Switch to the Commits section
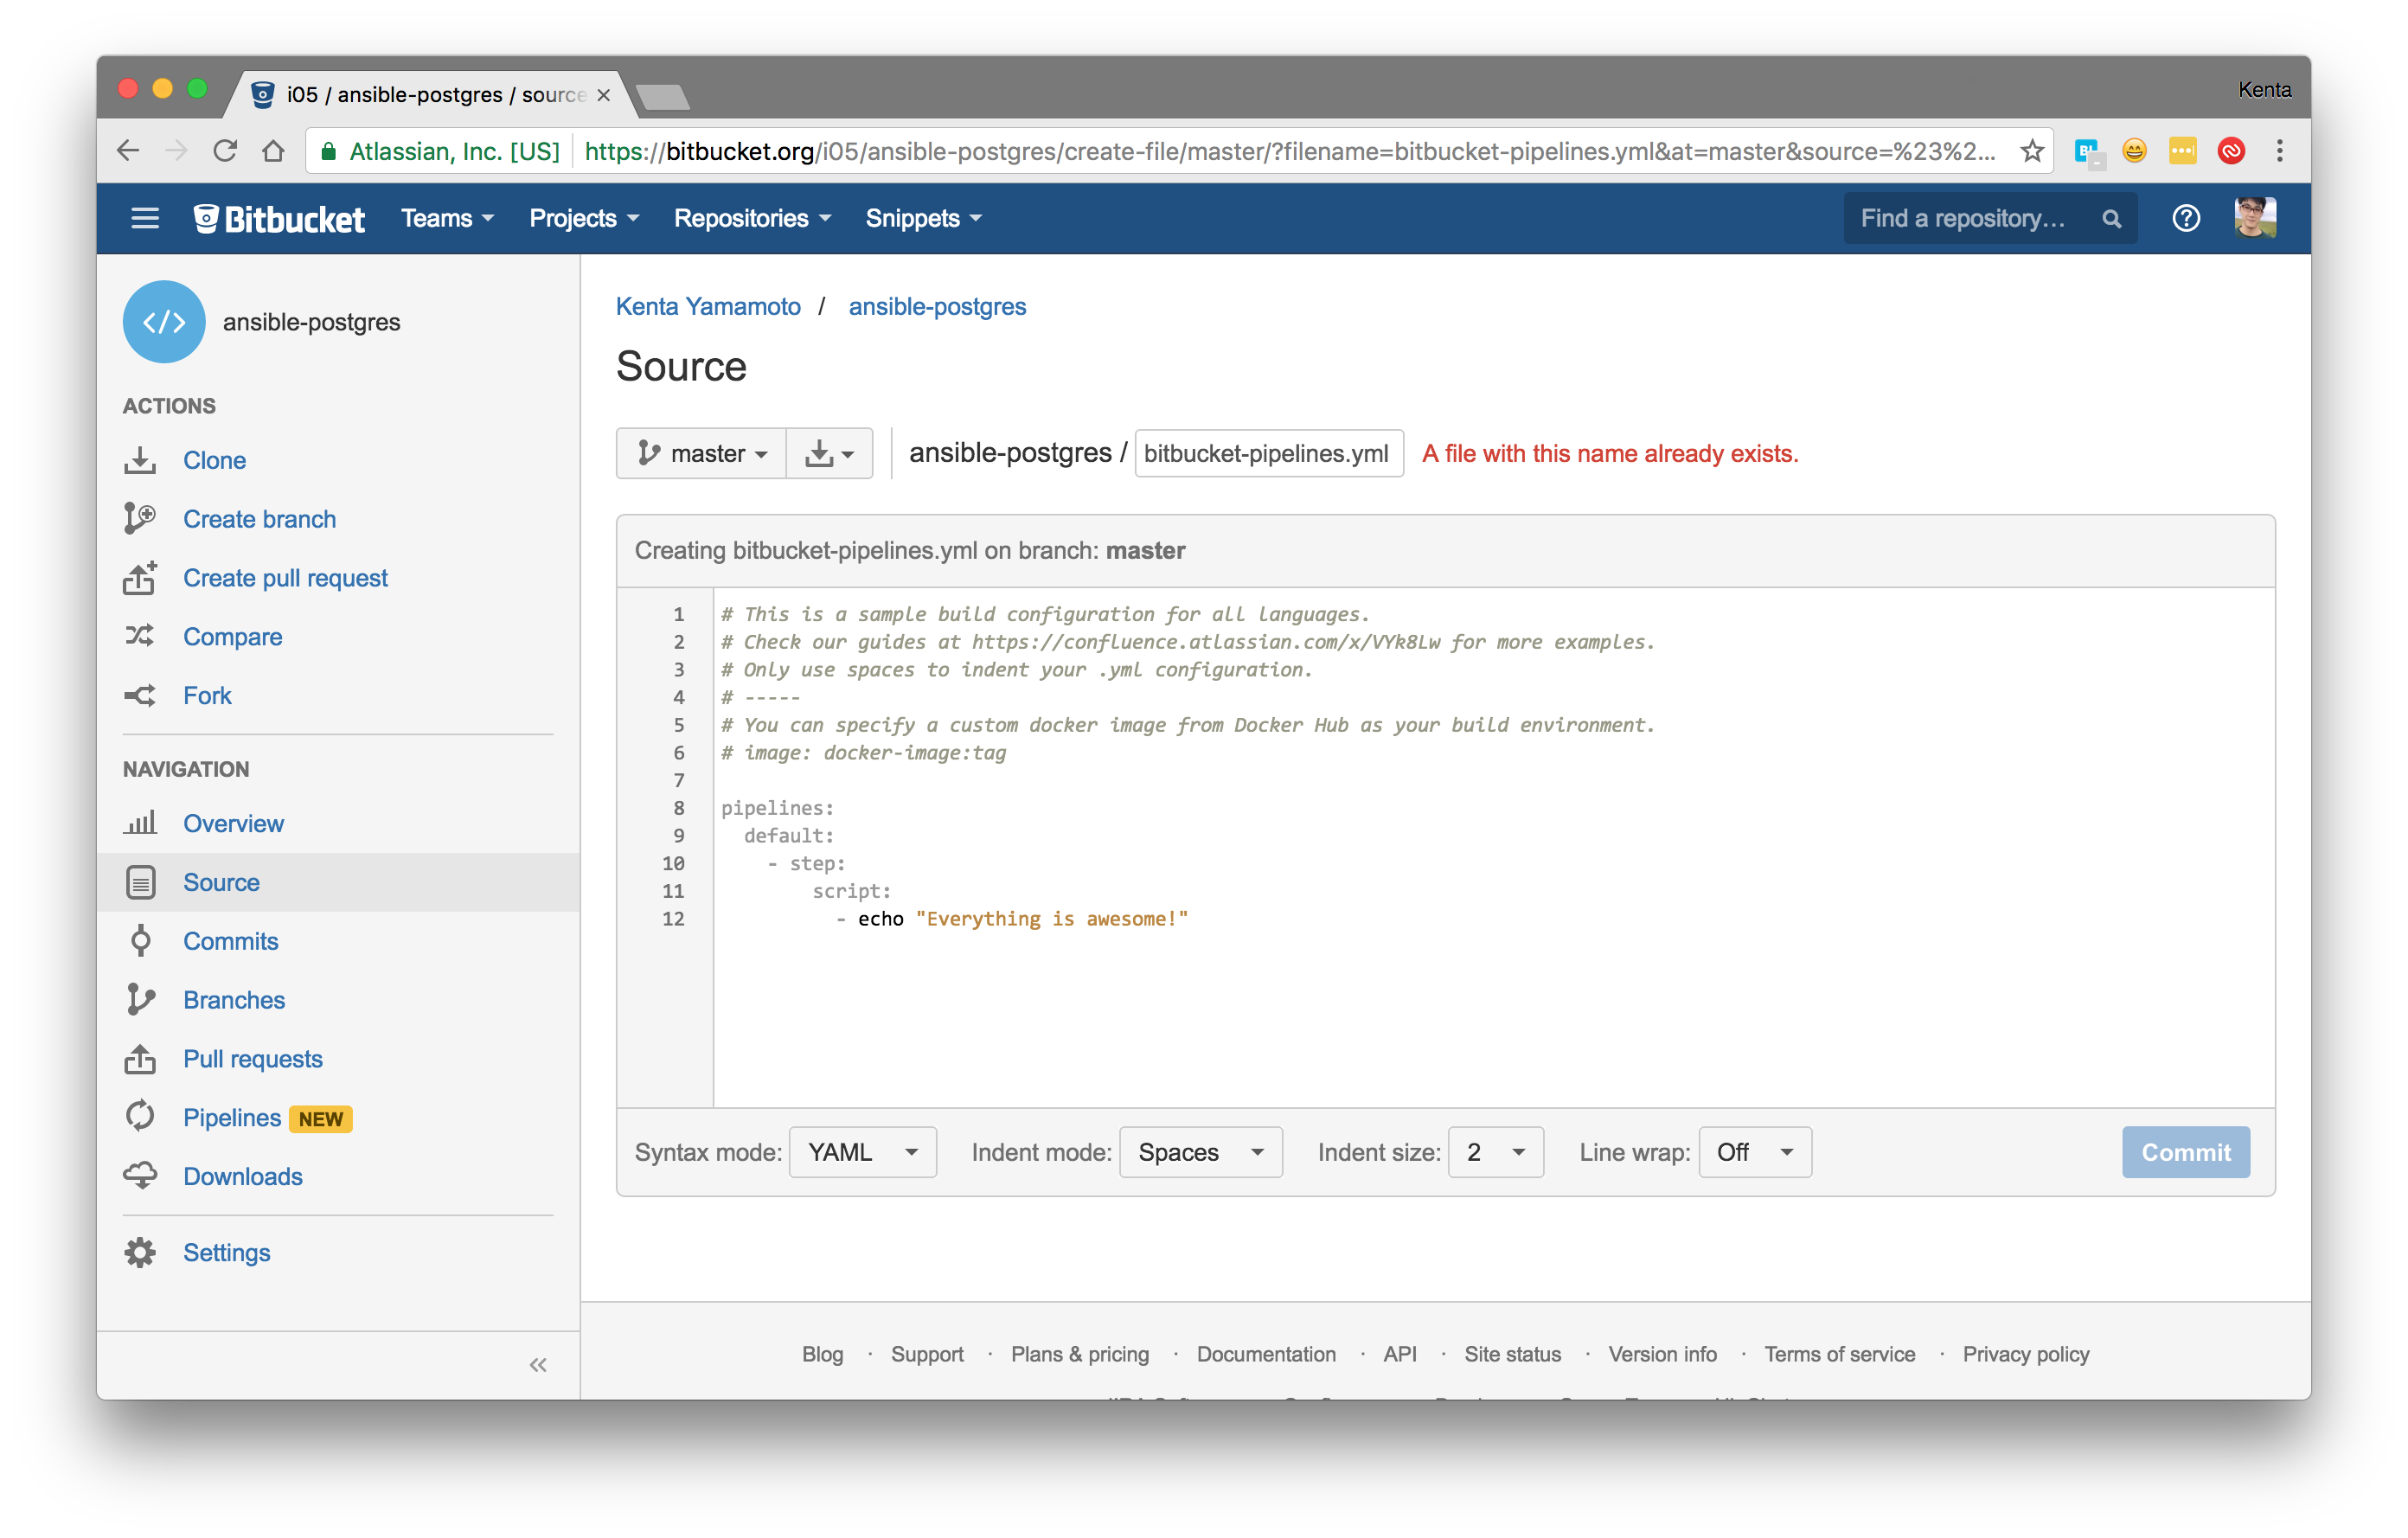 [230, 941]
